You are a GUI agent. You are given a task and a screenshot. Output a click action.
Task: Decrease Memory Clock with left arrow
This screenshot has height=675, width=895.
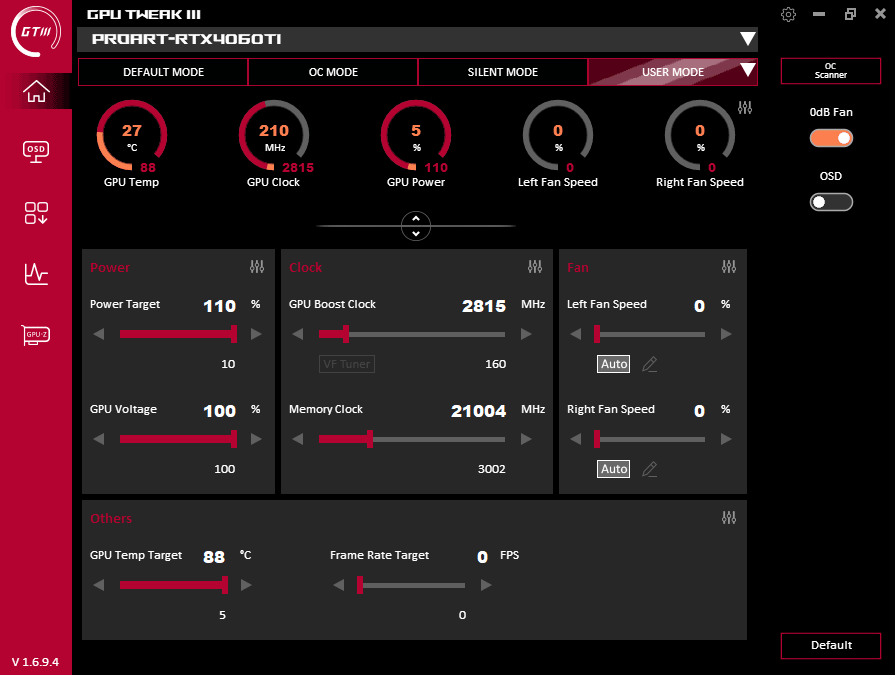click(297, 439)
